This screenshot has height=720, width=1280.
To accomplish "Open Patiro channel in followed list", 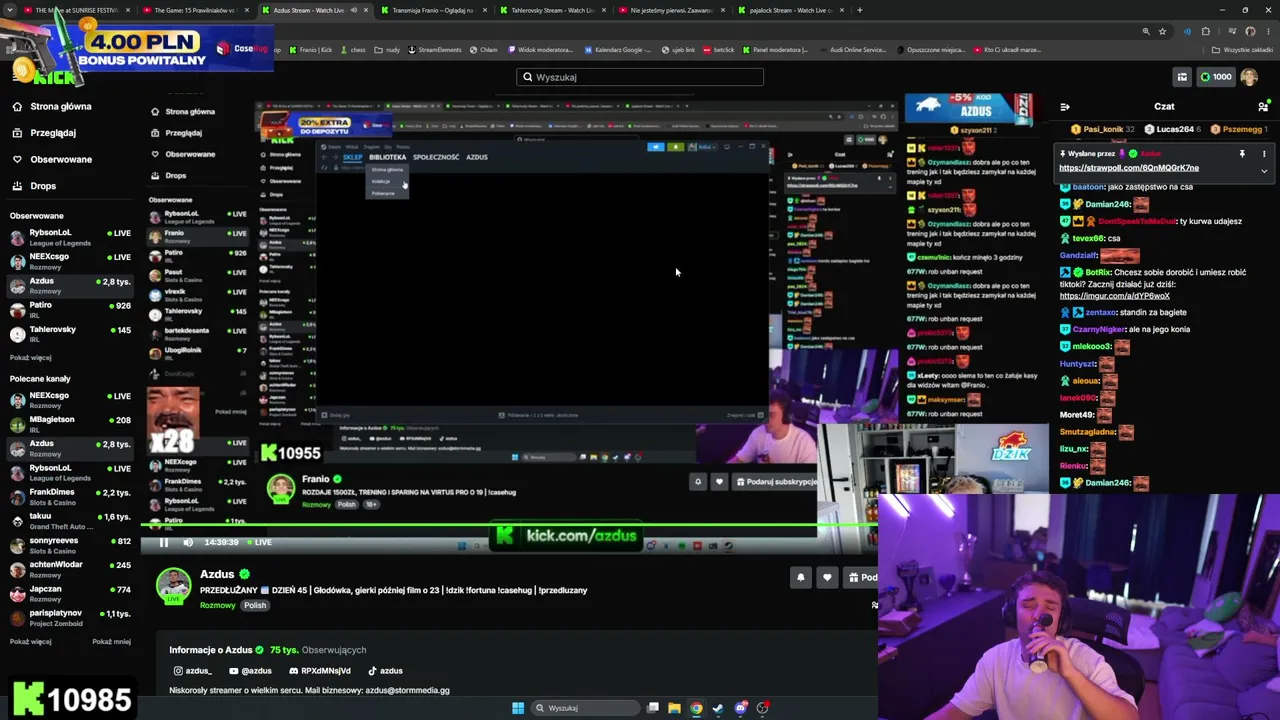I will pos(70,310).
